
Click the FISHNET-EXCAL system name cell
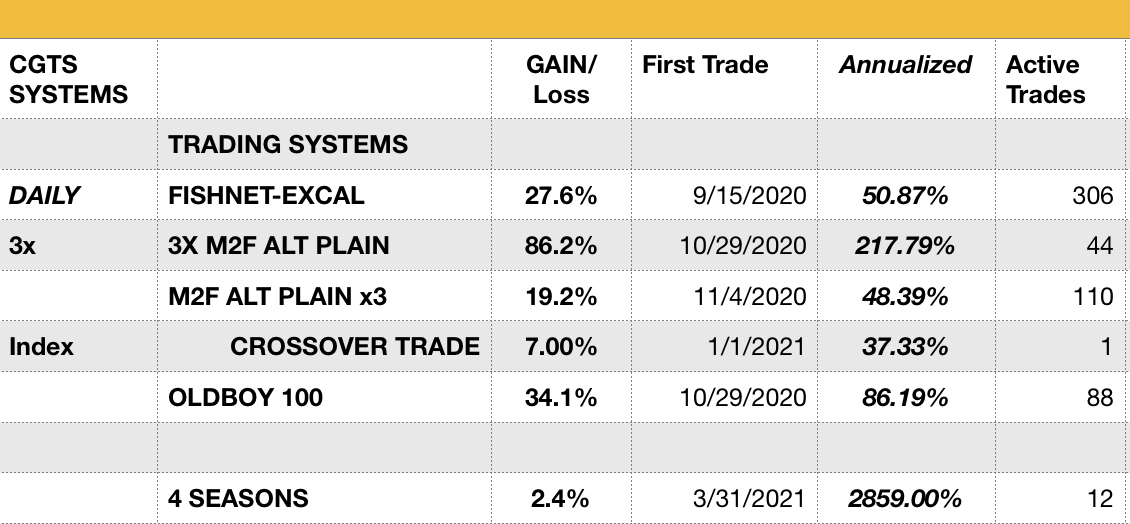click(x=267, y=195)
